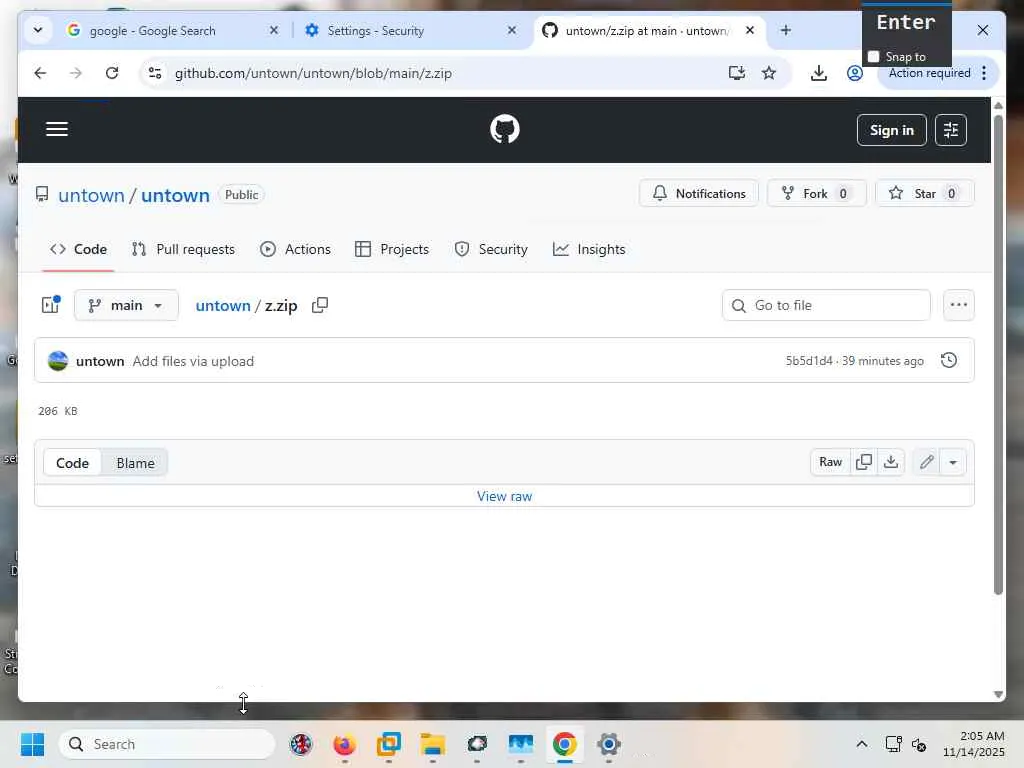Screen dimensions: 1024x768
Task: Close the Settings - Security tab
Action: [511, 30]
